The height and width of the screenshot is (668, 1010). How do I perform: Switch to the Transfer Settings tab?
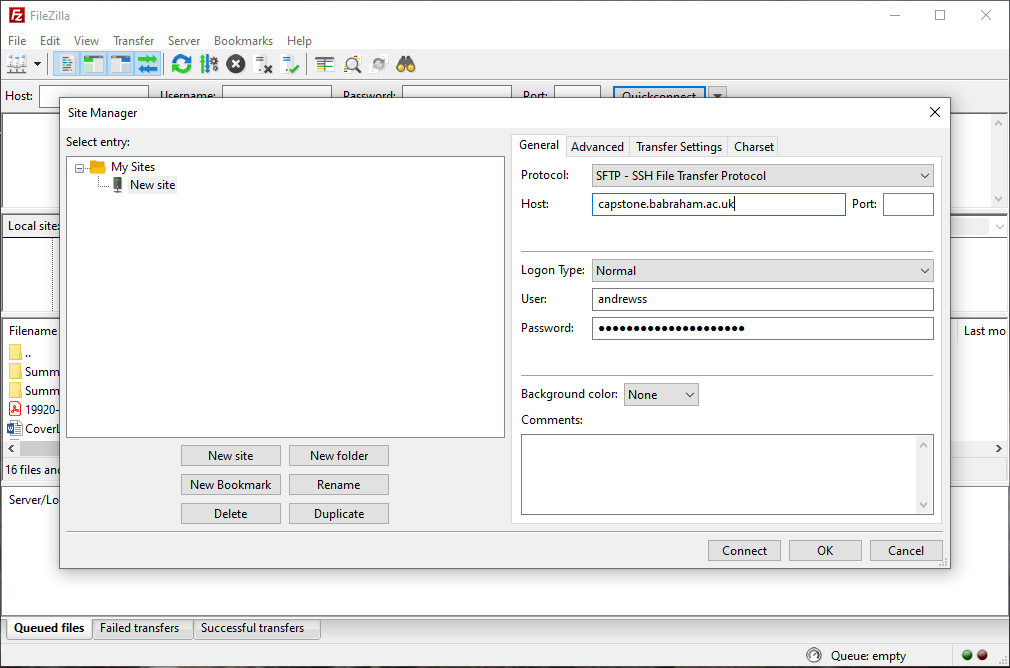click(678, 146)
